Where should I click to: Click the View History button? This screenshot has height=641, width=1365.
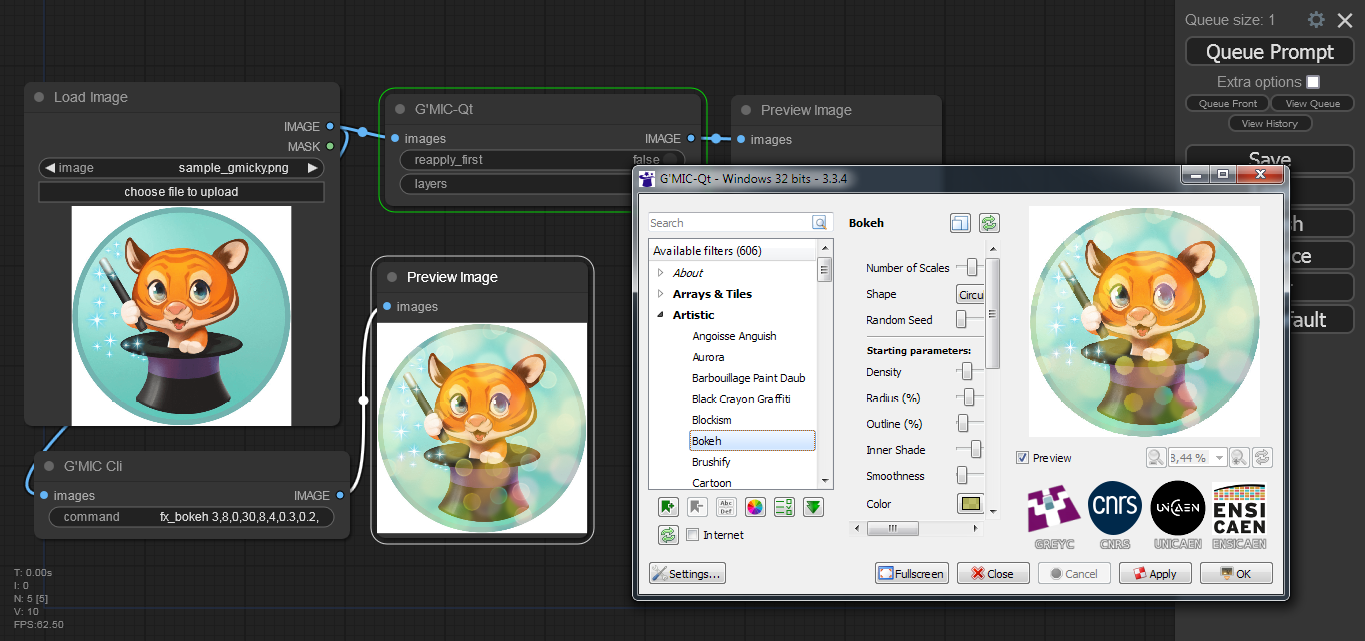[x=1269, y=123]
